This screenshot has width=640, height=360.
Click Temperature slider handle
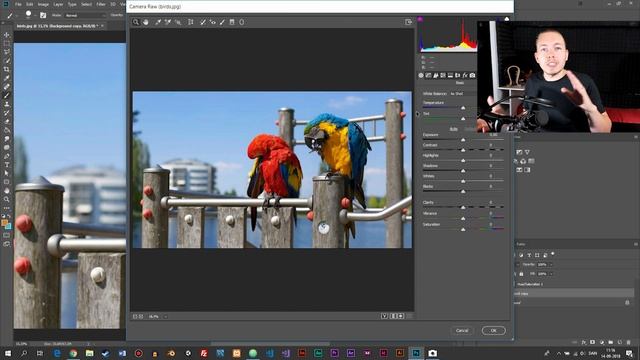pyautogui.click(x=463, y=108)
